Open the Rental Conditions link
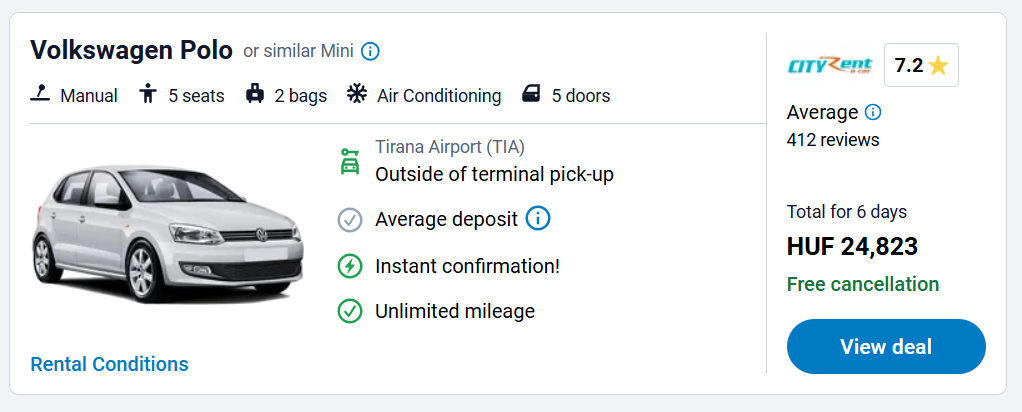This screenshot has height=412, width=1022. (x=109, y=364)
